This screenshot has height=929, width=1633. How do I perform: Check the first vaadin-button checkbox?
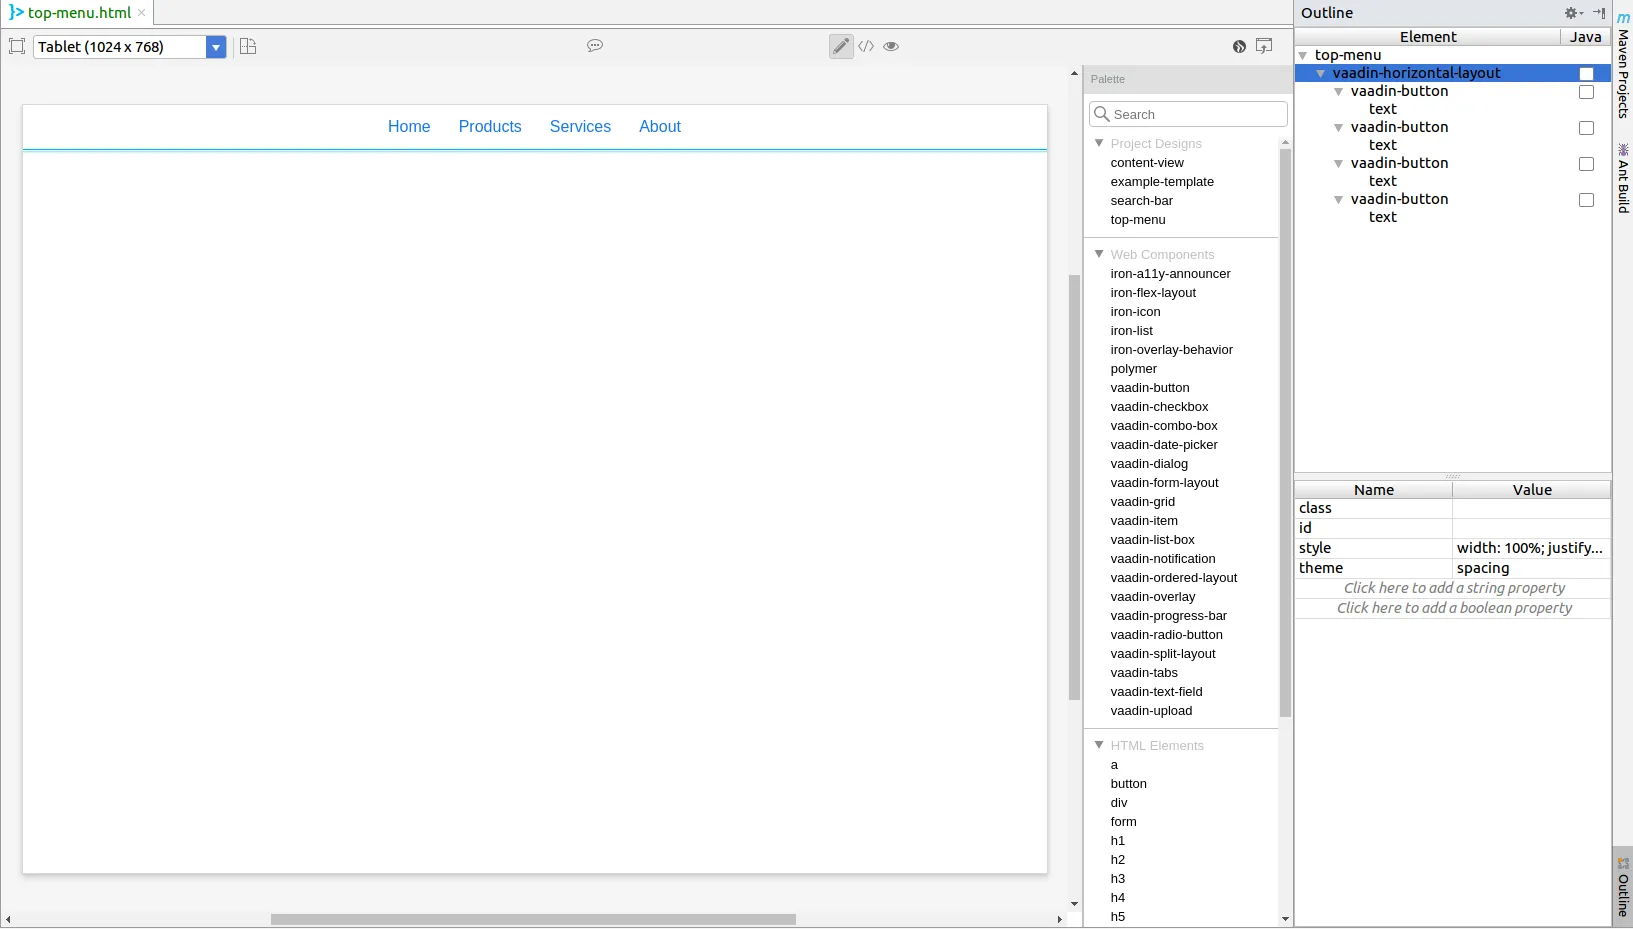pyautogui.click(x=1586, y=92)
